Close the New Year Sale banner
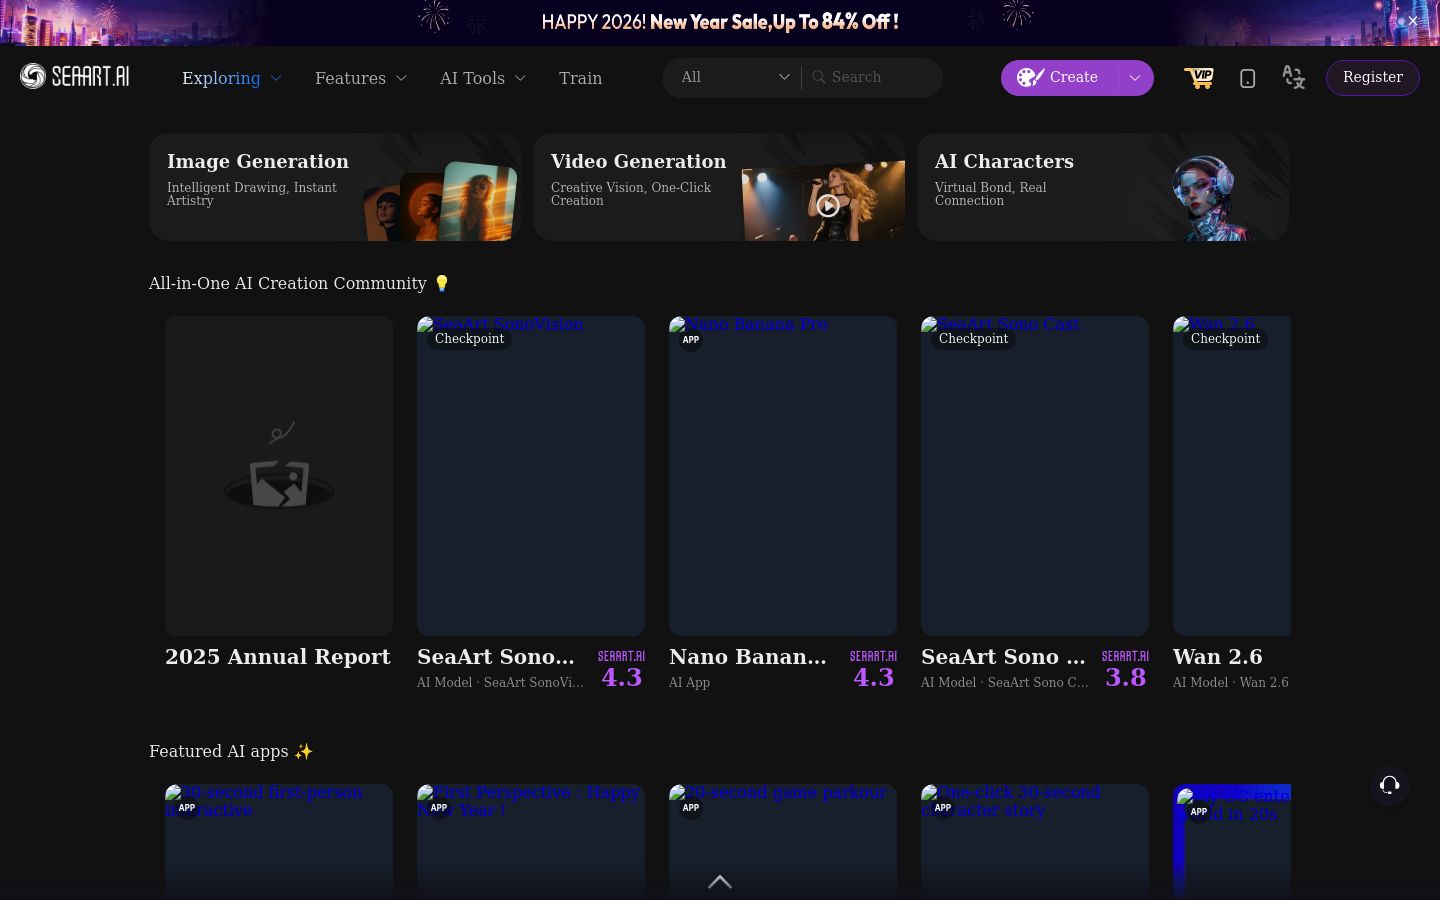 coord(1412,21)
